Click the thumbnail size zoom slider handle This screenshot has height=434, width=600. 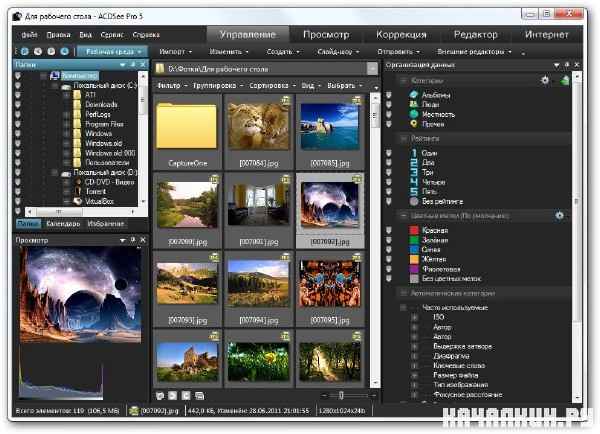341,395
